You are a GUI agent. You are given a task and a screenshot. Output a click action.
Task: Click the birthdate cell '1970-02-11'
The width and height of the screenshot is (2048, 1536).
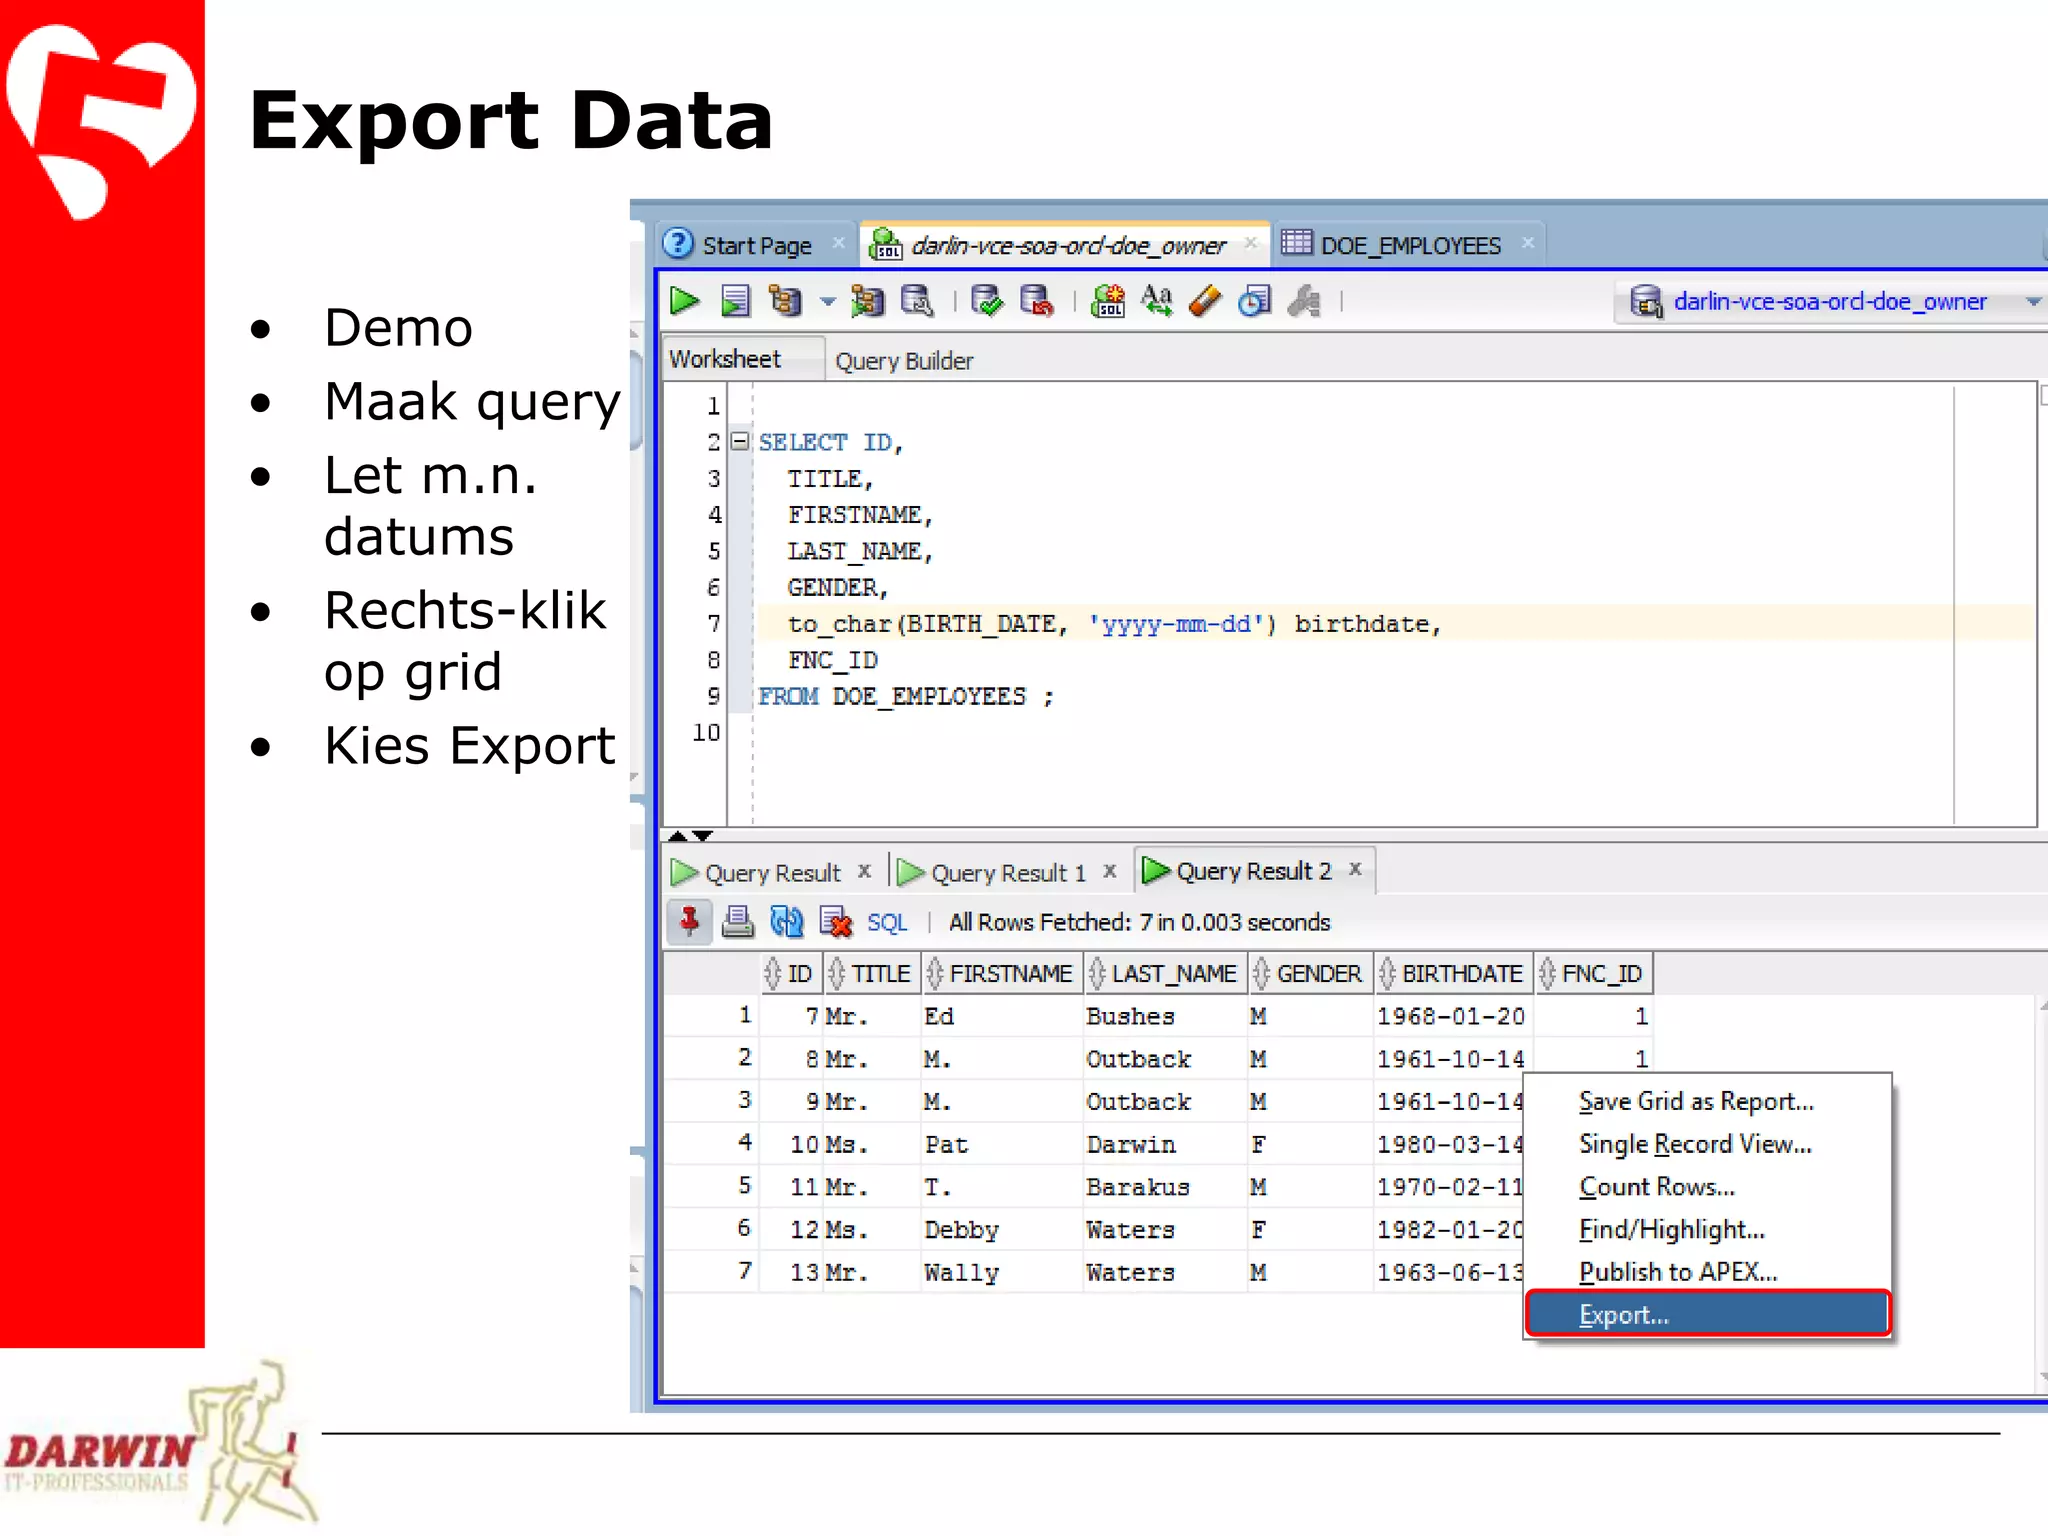coord(1451,1187)
